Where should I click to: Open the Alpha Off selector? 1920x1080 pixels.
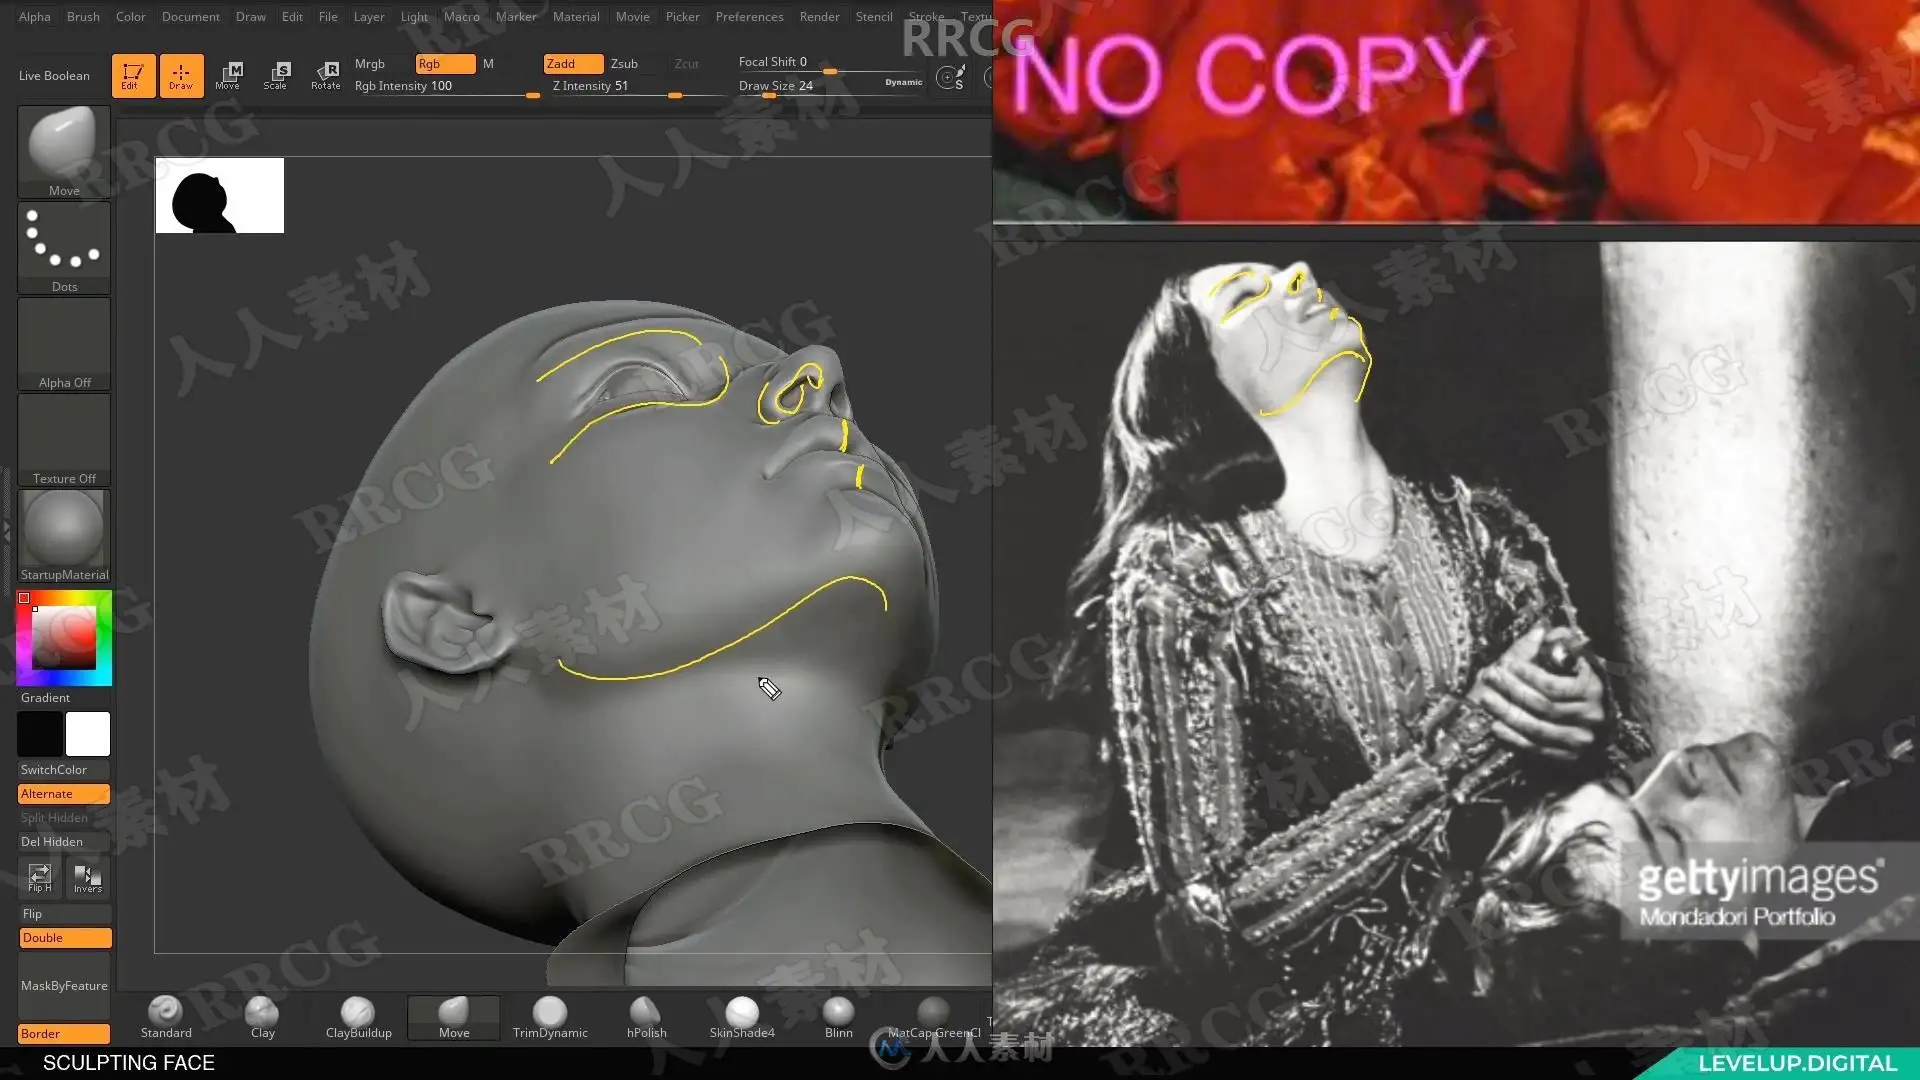coord(64,344)
